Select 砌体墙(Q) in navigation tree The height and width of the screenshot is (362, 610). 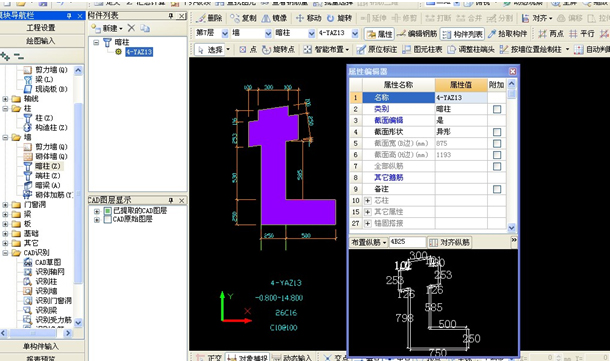click(x=51, y=156)
